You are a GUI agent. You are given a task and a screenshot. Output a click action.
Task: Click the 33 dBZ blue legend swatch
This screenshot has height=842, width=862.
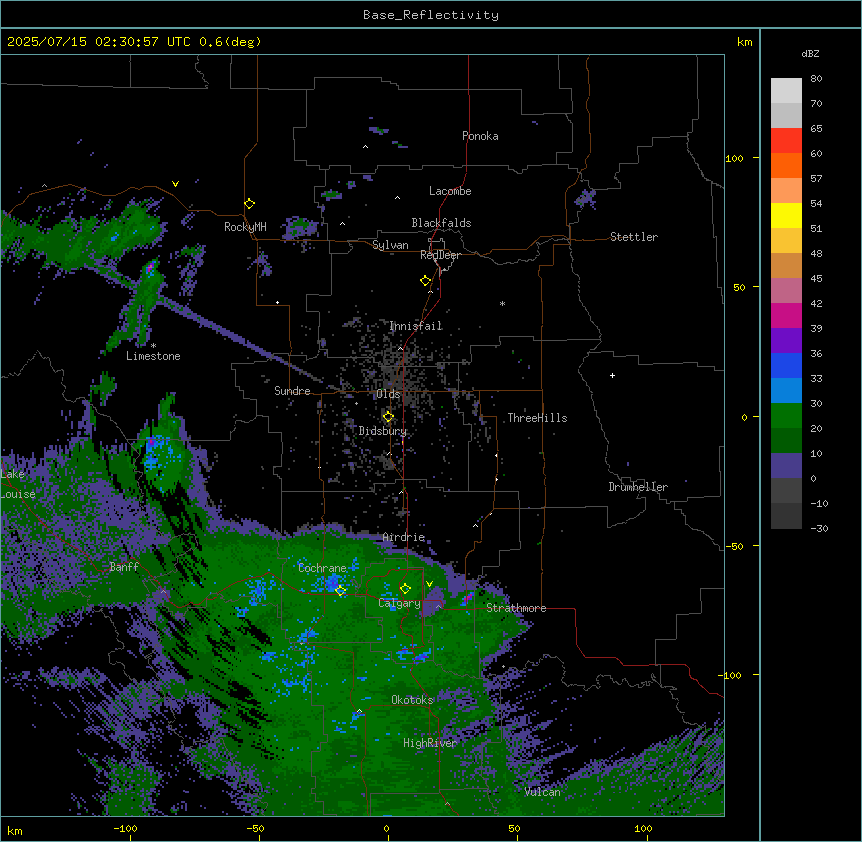786,365
